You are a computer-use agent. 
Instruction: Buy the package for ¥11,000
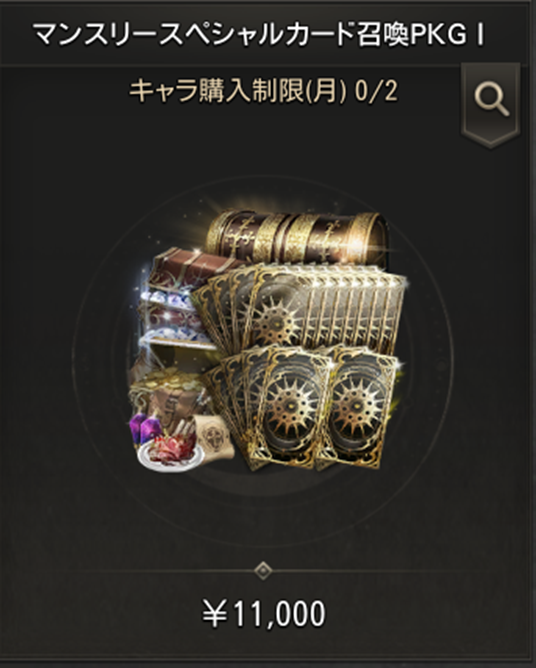click(264, 614)
